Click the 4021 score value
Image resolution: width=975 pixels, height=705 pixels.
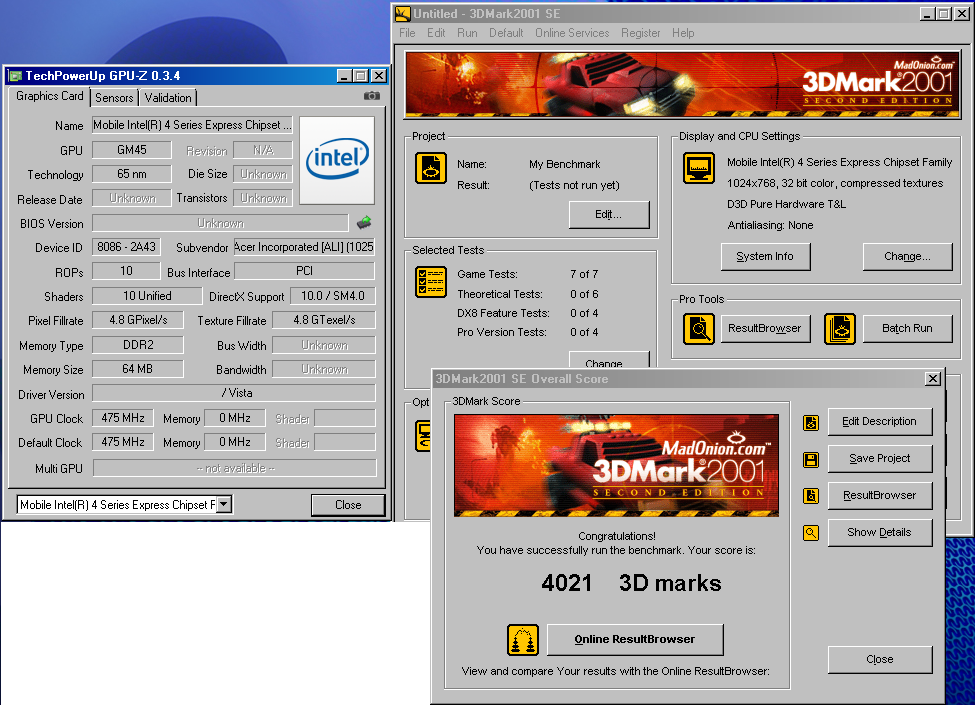[566, 583]
